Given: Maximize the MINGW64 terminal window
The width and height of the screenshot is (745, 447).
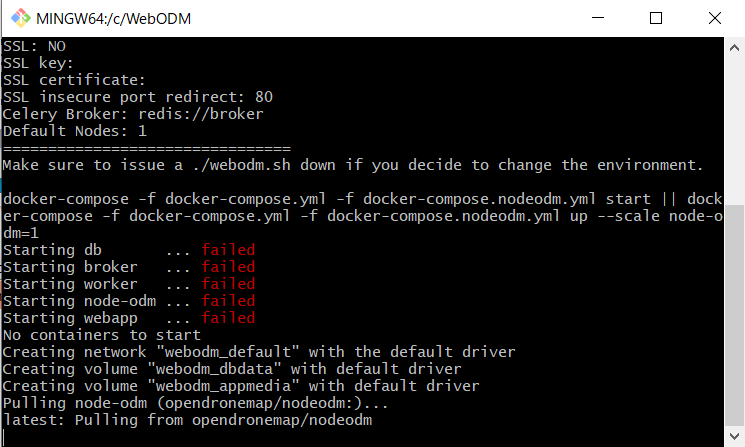Looking at the screenshot, I should pos(656,18).
